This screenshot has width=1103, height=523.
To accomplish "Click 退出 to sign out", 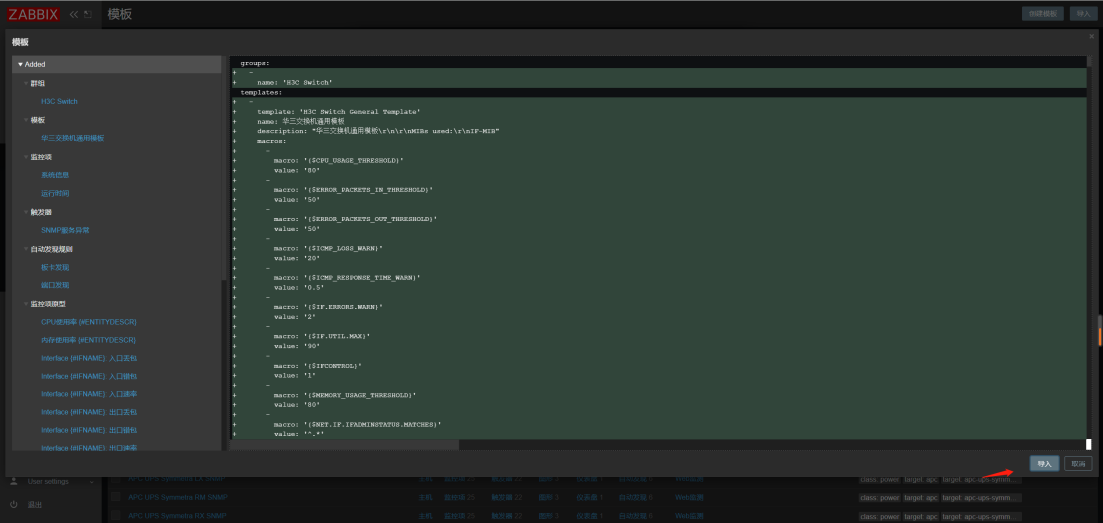I will tap(34, 505).
